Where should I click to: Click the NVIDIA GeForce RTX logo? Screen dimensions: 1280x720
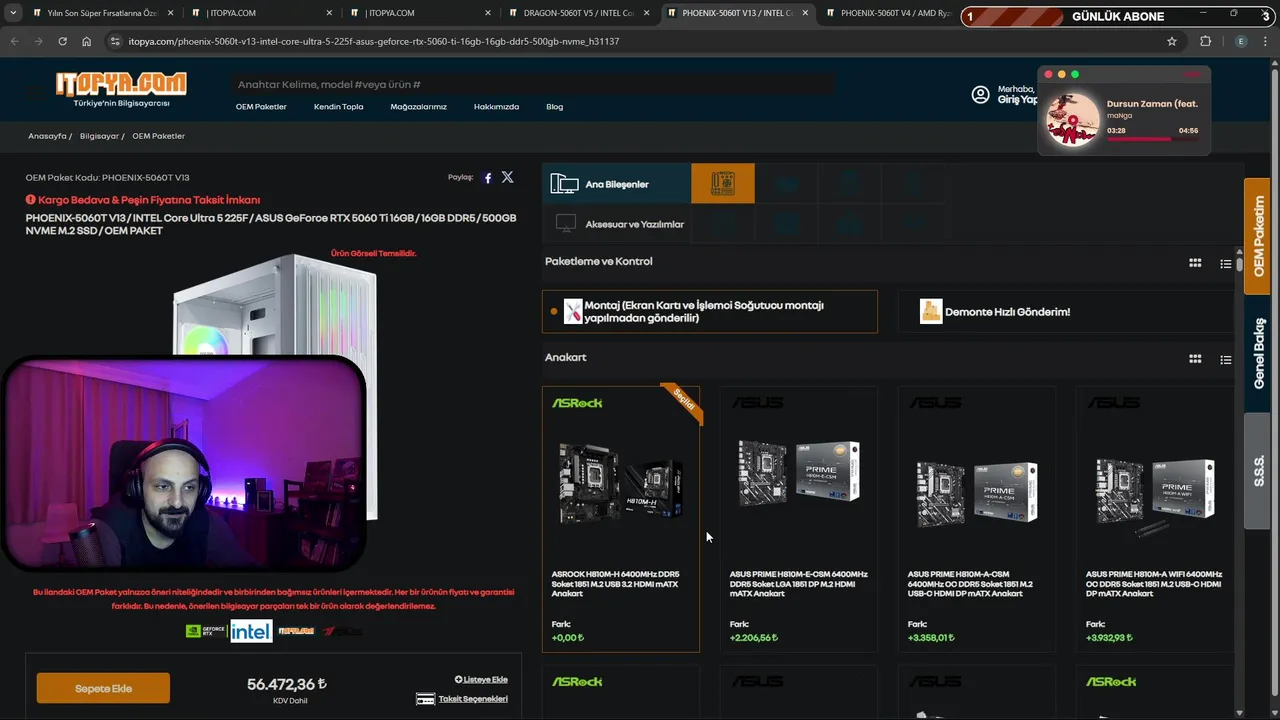tap(206, 631)
